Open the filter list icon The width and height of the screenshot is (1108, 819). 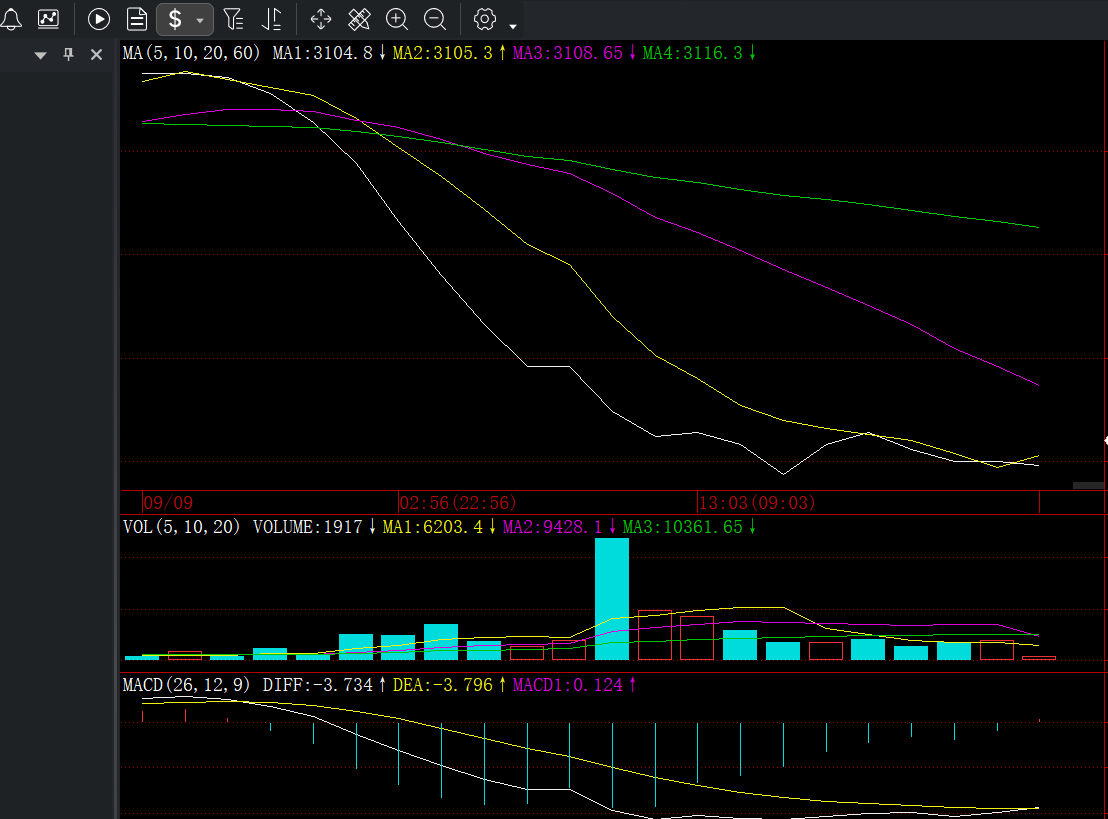tap(233, 19)
